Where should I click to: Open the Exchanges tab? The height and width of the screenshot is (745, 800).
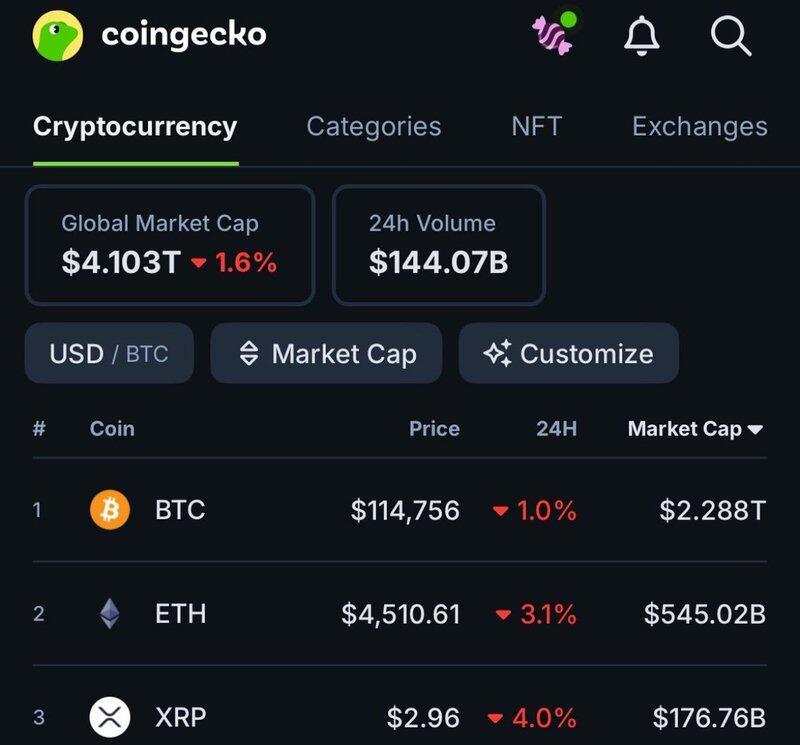pos(699,127)
